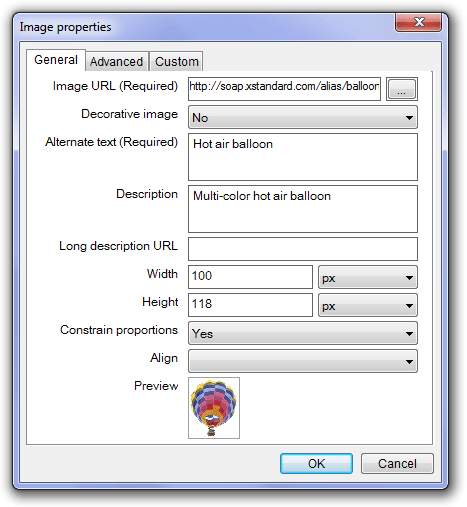Browse for image with the ellipsis button

tap(402, 89)
